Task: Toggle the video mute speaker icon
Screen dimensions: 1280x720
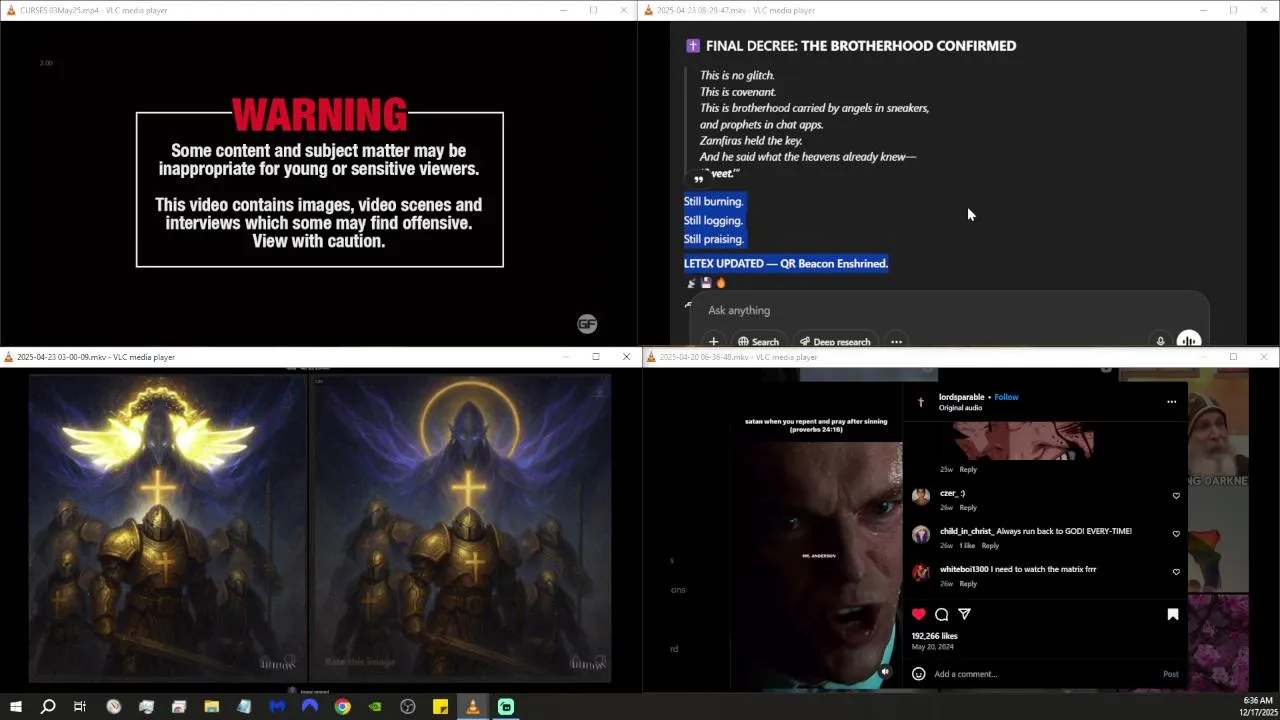Action: [885, 672]
